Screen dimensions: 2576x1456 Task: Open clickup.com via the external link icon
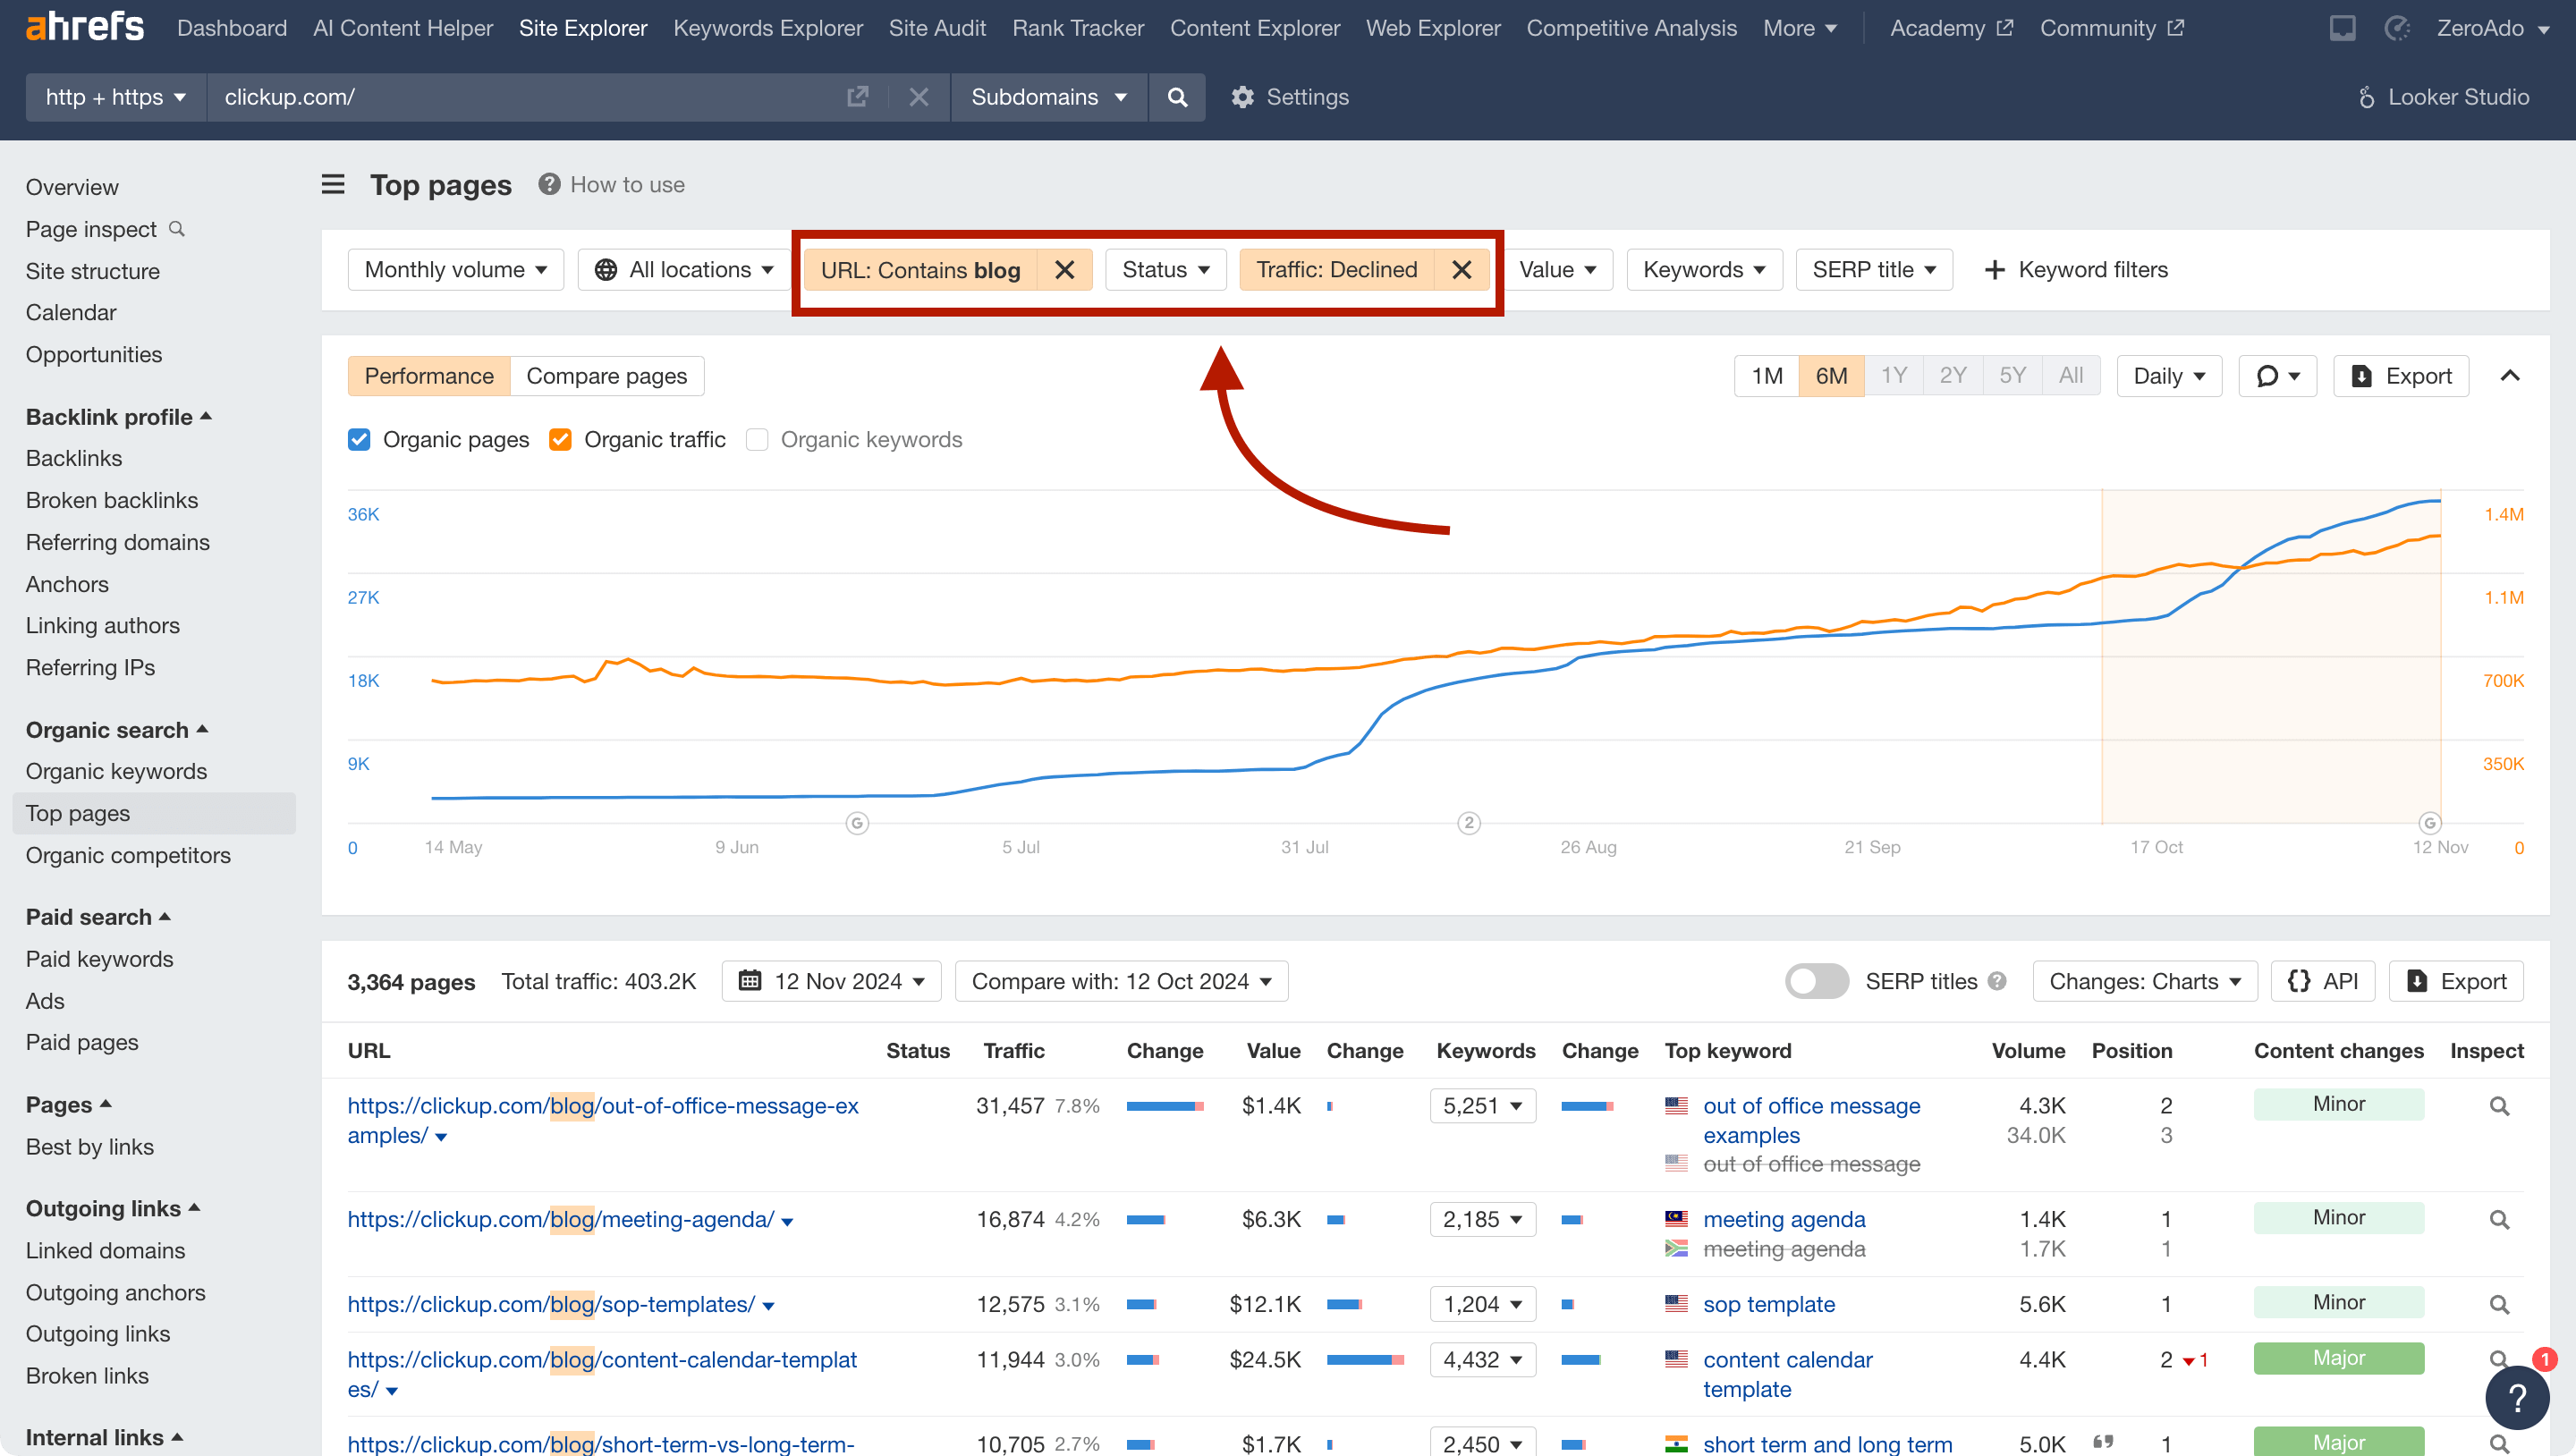858,96
